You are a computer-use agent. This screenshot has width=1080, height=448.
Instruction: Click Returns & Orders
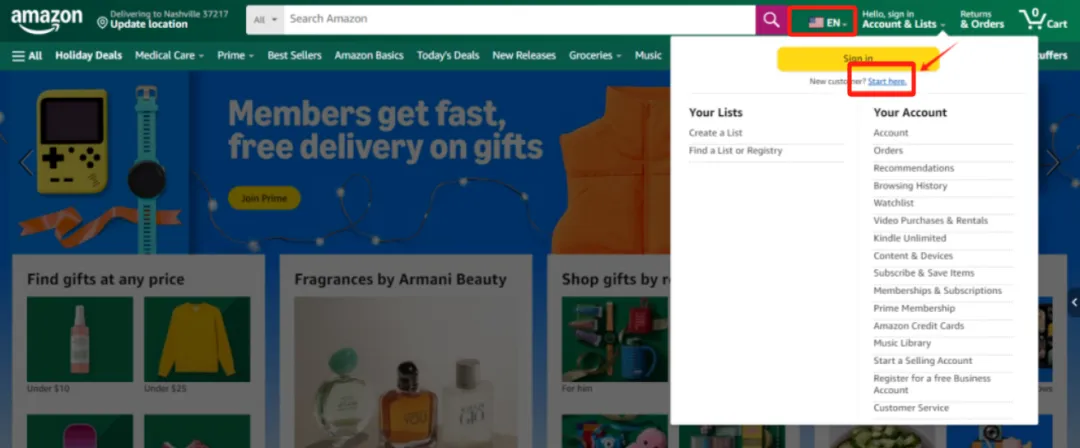pyautogui.click(x=982, y=19)
